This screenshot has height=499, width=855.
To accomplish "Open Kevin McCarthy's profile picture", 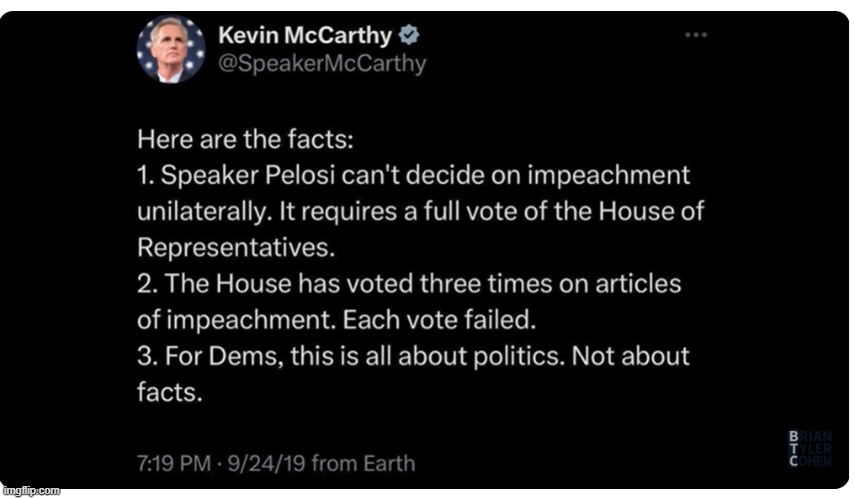I will (172, 50).
